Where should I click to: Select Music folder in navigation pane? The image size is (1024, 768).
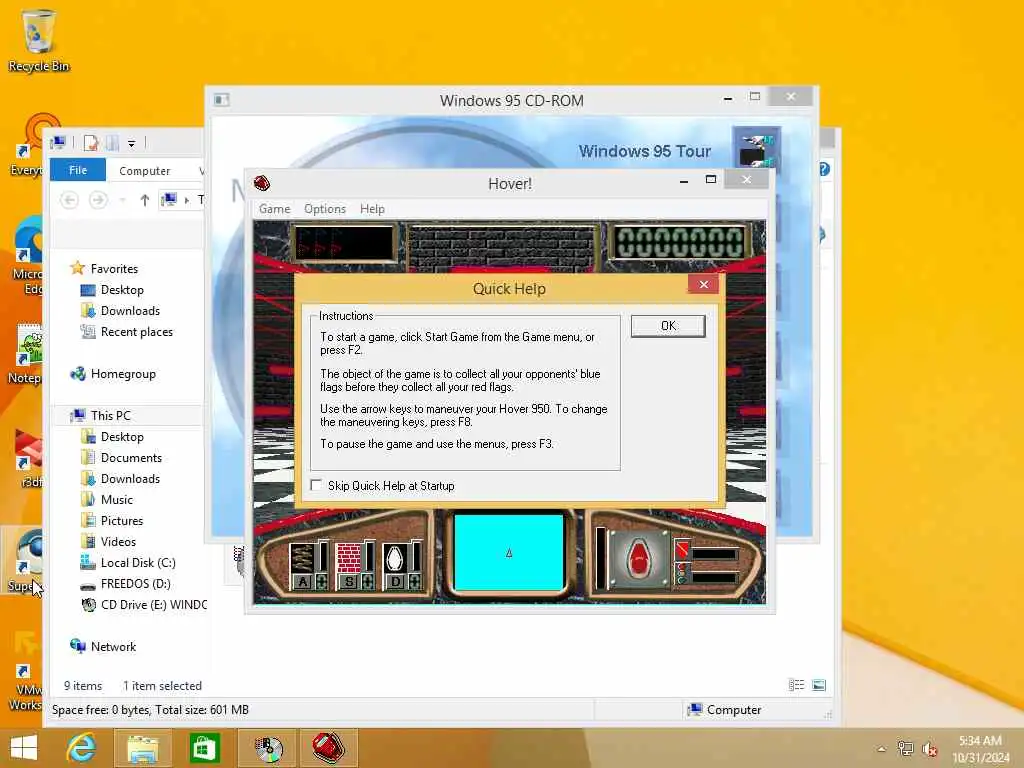(116, 500)
